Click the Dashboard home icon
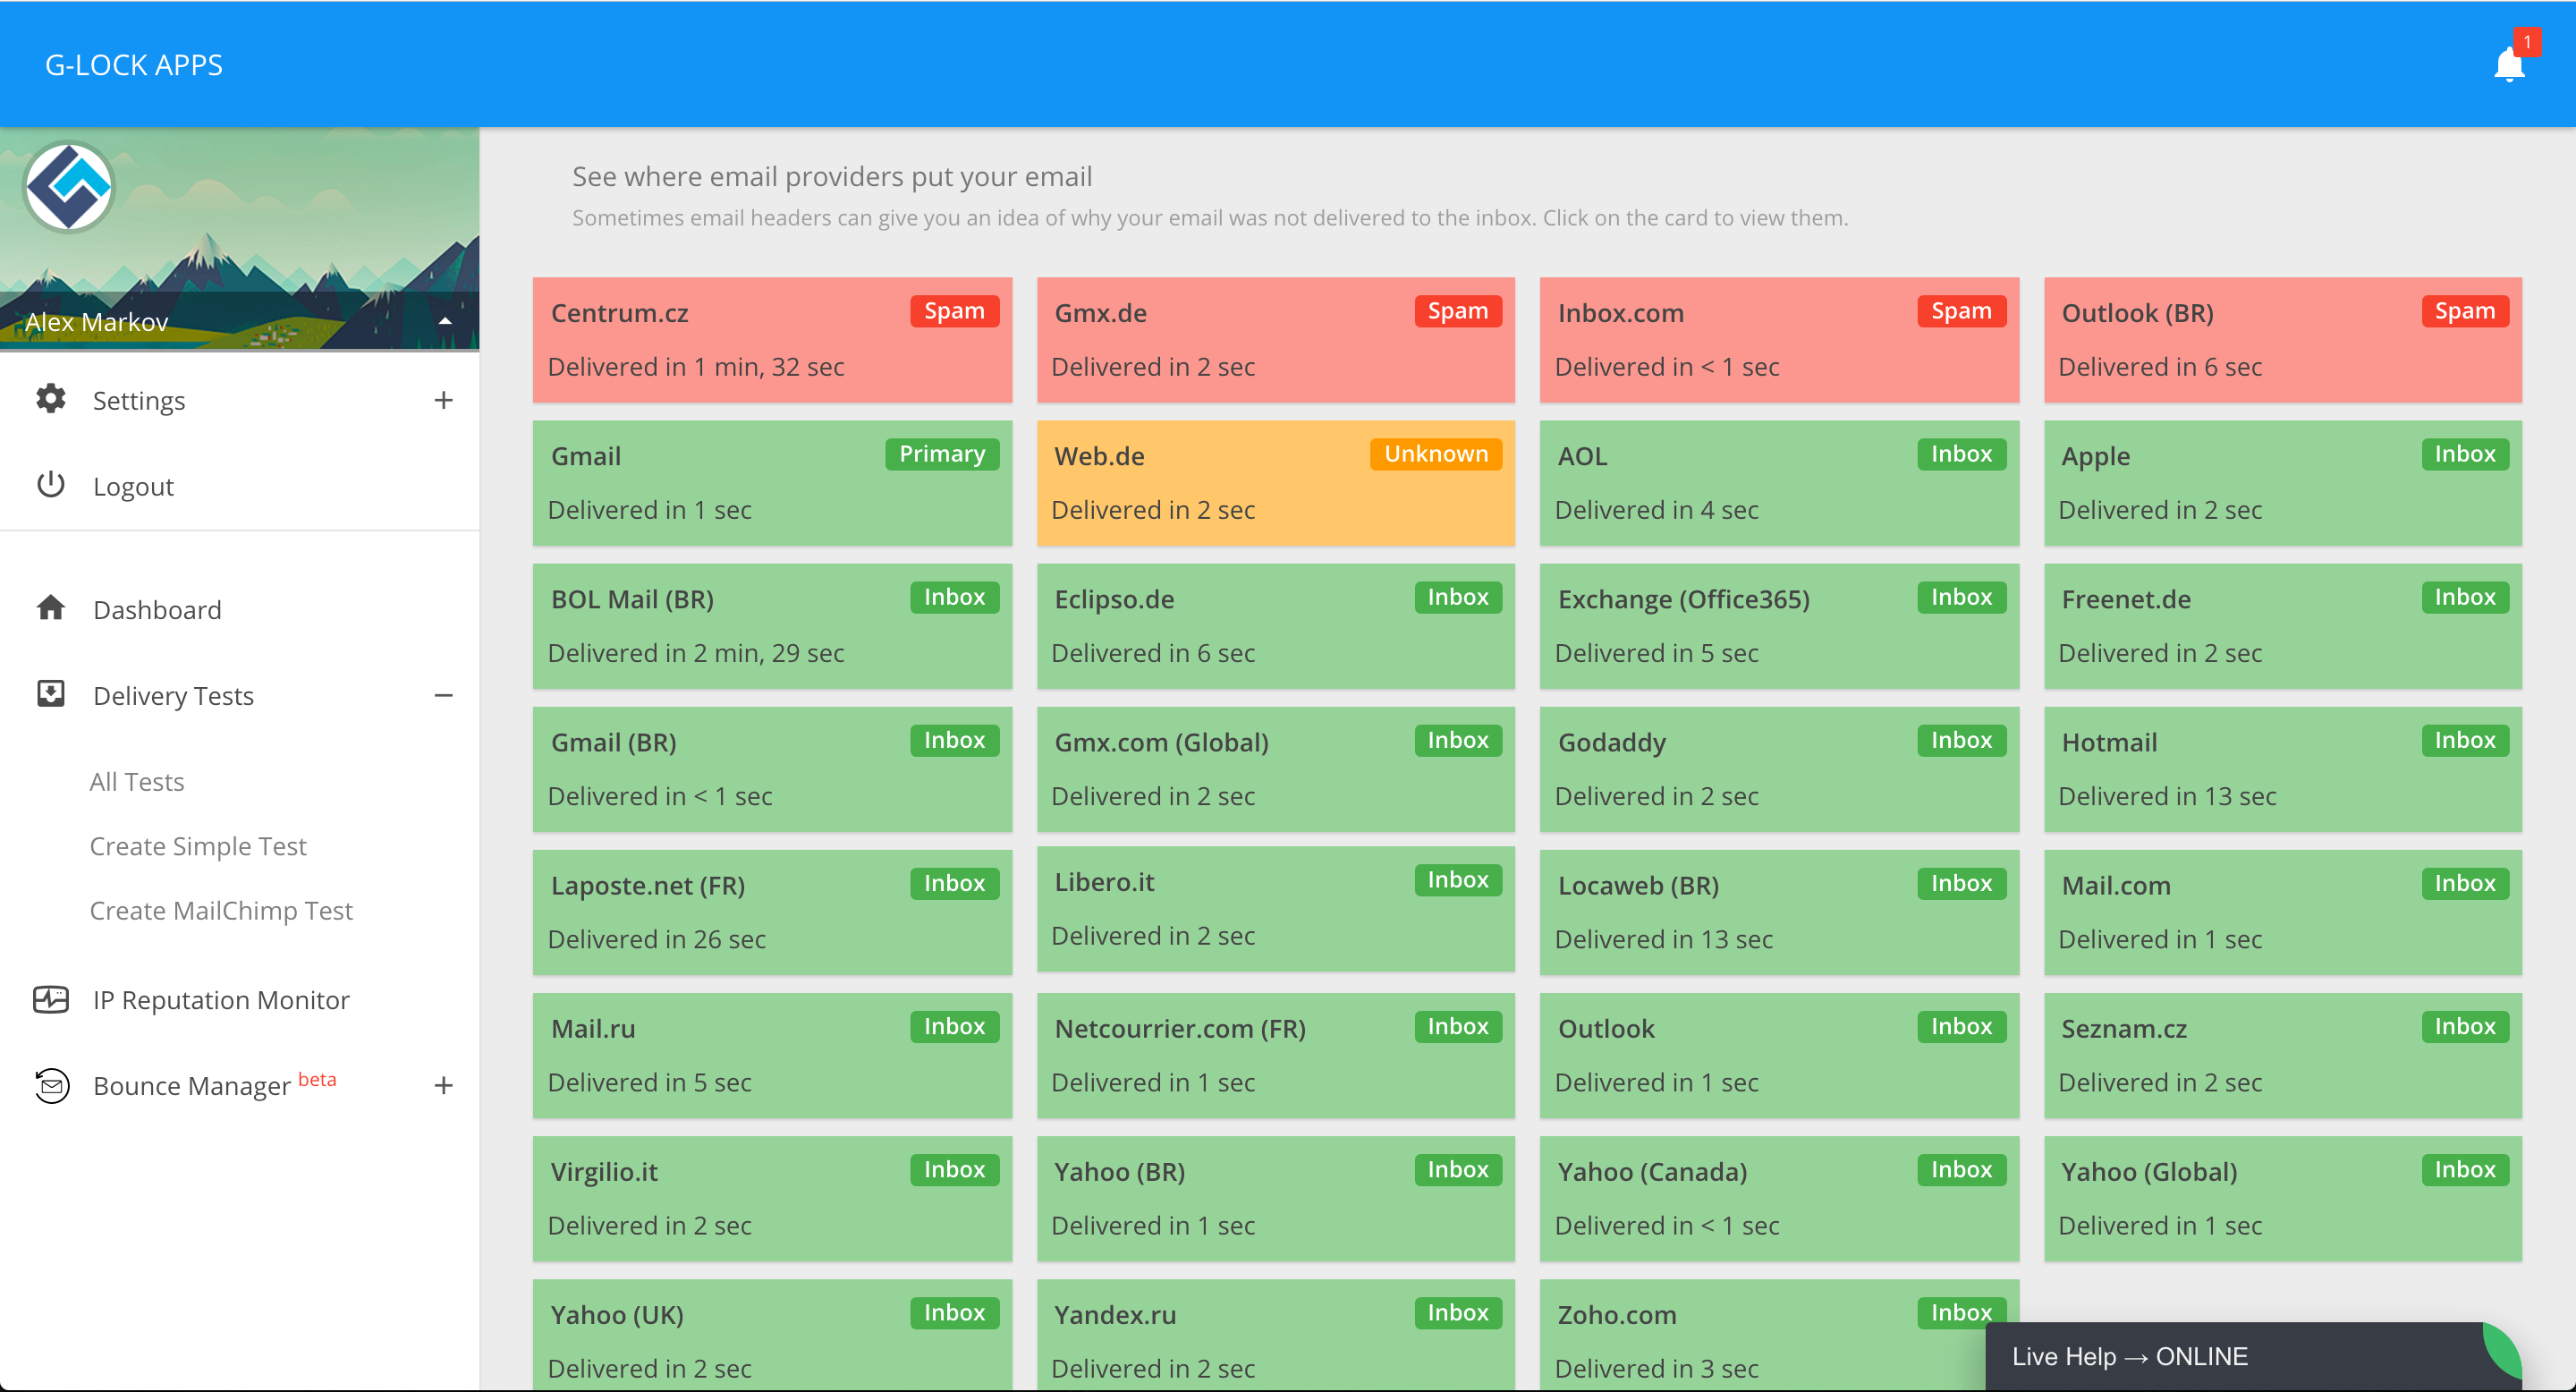Image resolution: width=2576 pixels, height=1392 pixels. coord(51,608)
